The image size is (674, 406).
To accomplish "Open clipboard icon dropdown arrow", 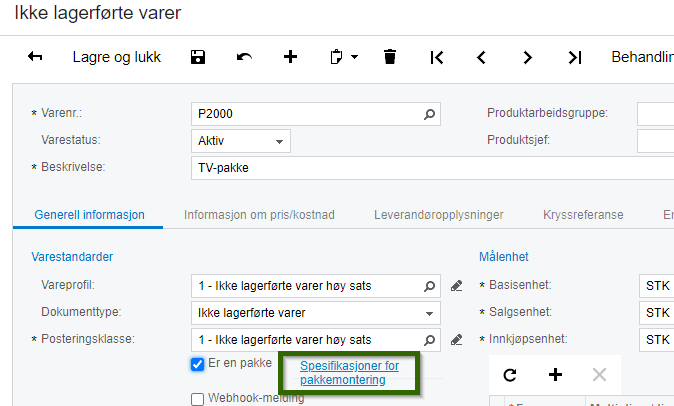I will [x=354, y=58].
